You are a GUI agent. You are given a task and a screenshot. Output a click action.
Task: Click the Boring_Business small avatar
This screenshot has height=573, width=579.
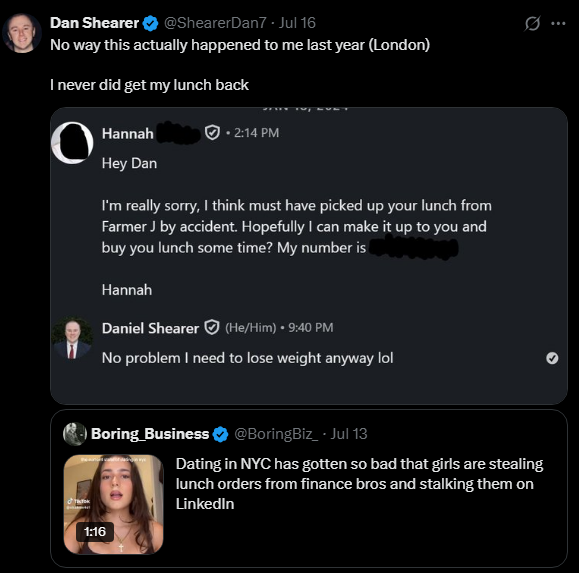pyautogui.click(x=75, y=434)
